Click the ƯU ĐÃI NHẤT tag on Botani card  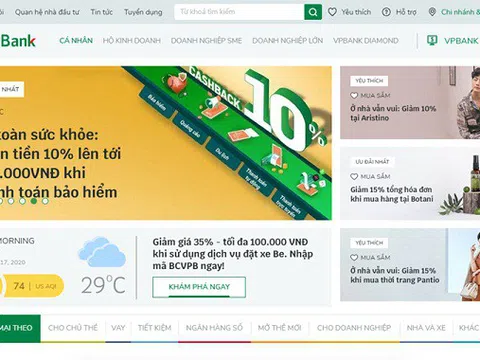point(372,162)
